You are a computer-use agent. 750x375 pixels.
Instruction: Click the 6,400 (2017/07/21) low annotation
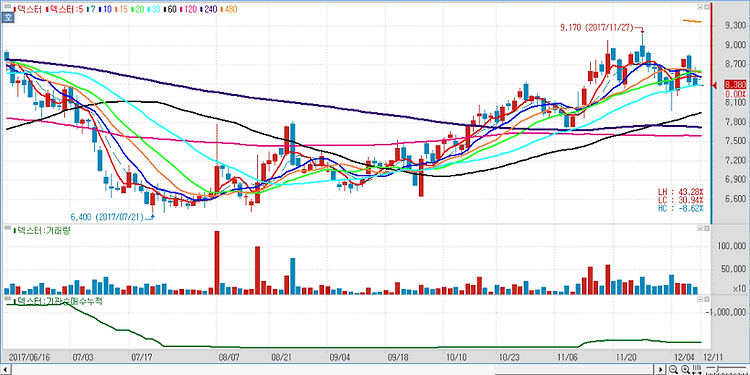(107, 216)
